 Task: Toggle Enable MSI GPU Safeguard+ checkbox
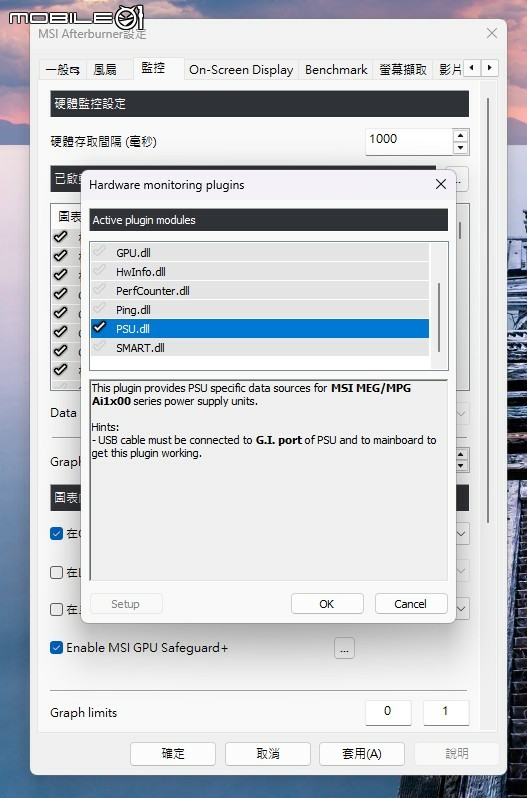pyautogui.click(x=56, y=648)
